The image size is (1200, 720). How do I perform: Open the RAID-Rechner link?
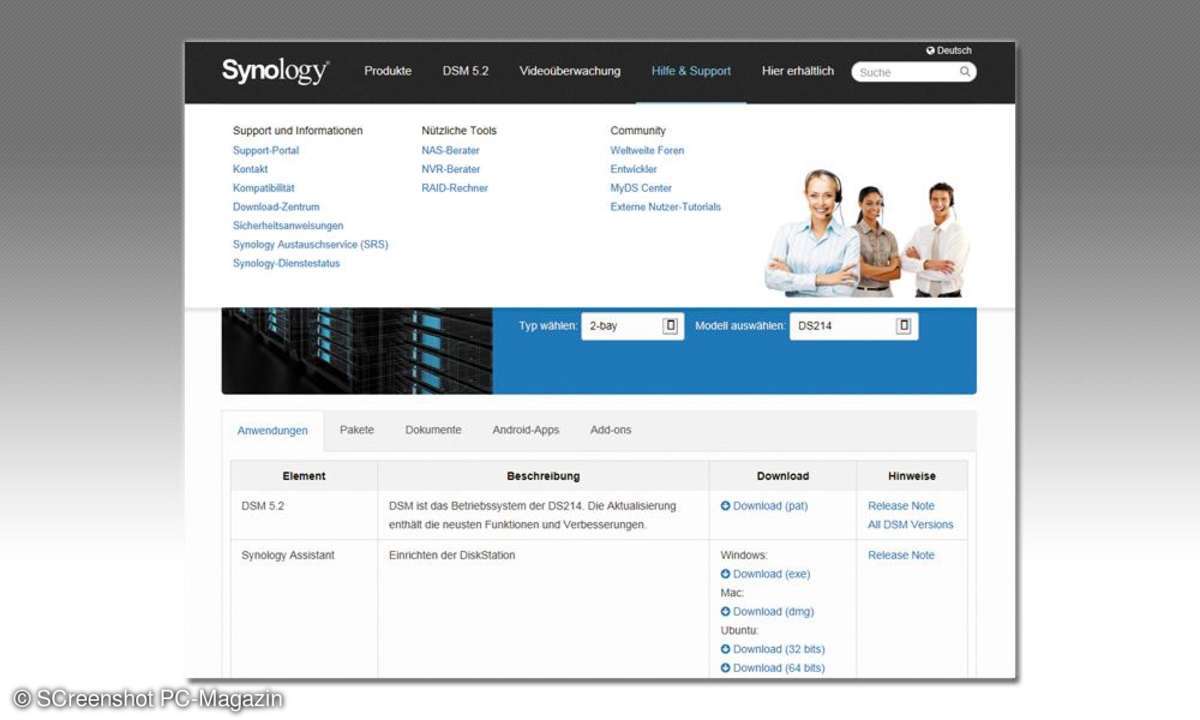455,188
